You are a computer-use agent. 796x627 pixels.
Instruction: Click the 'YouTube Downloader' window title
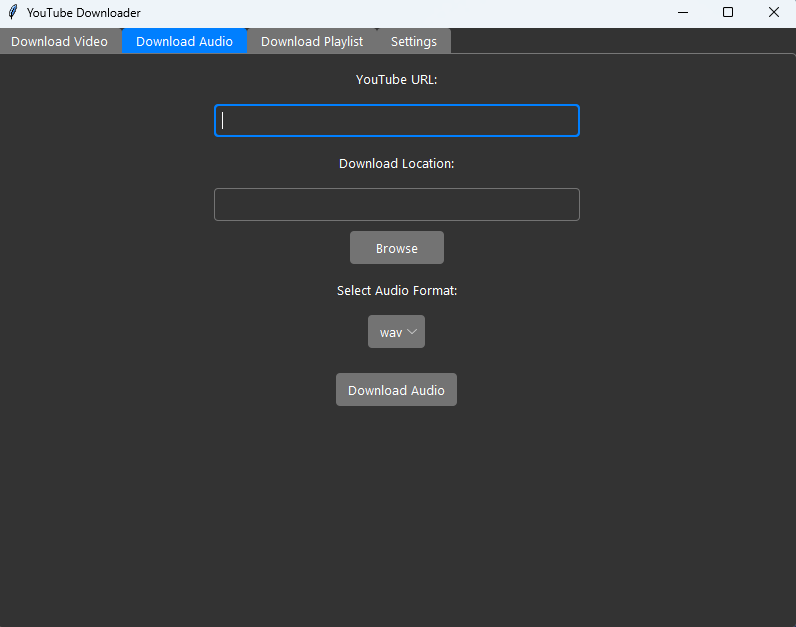84,13
